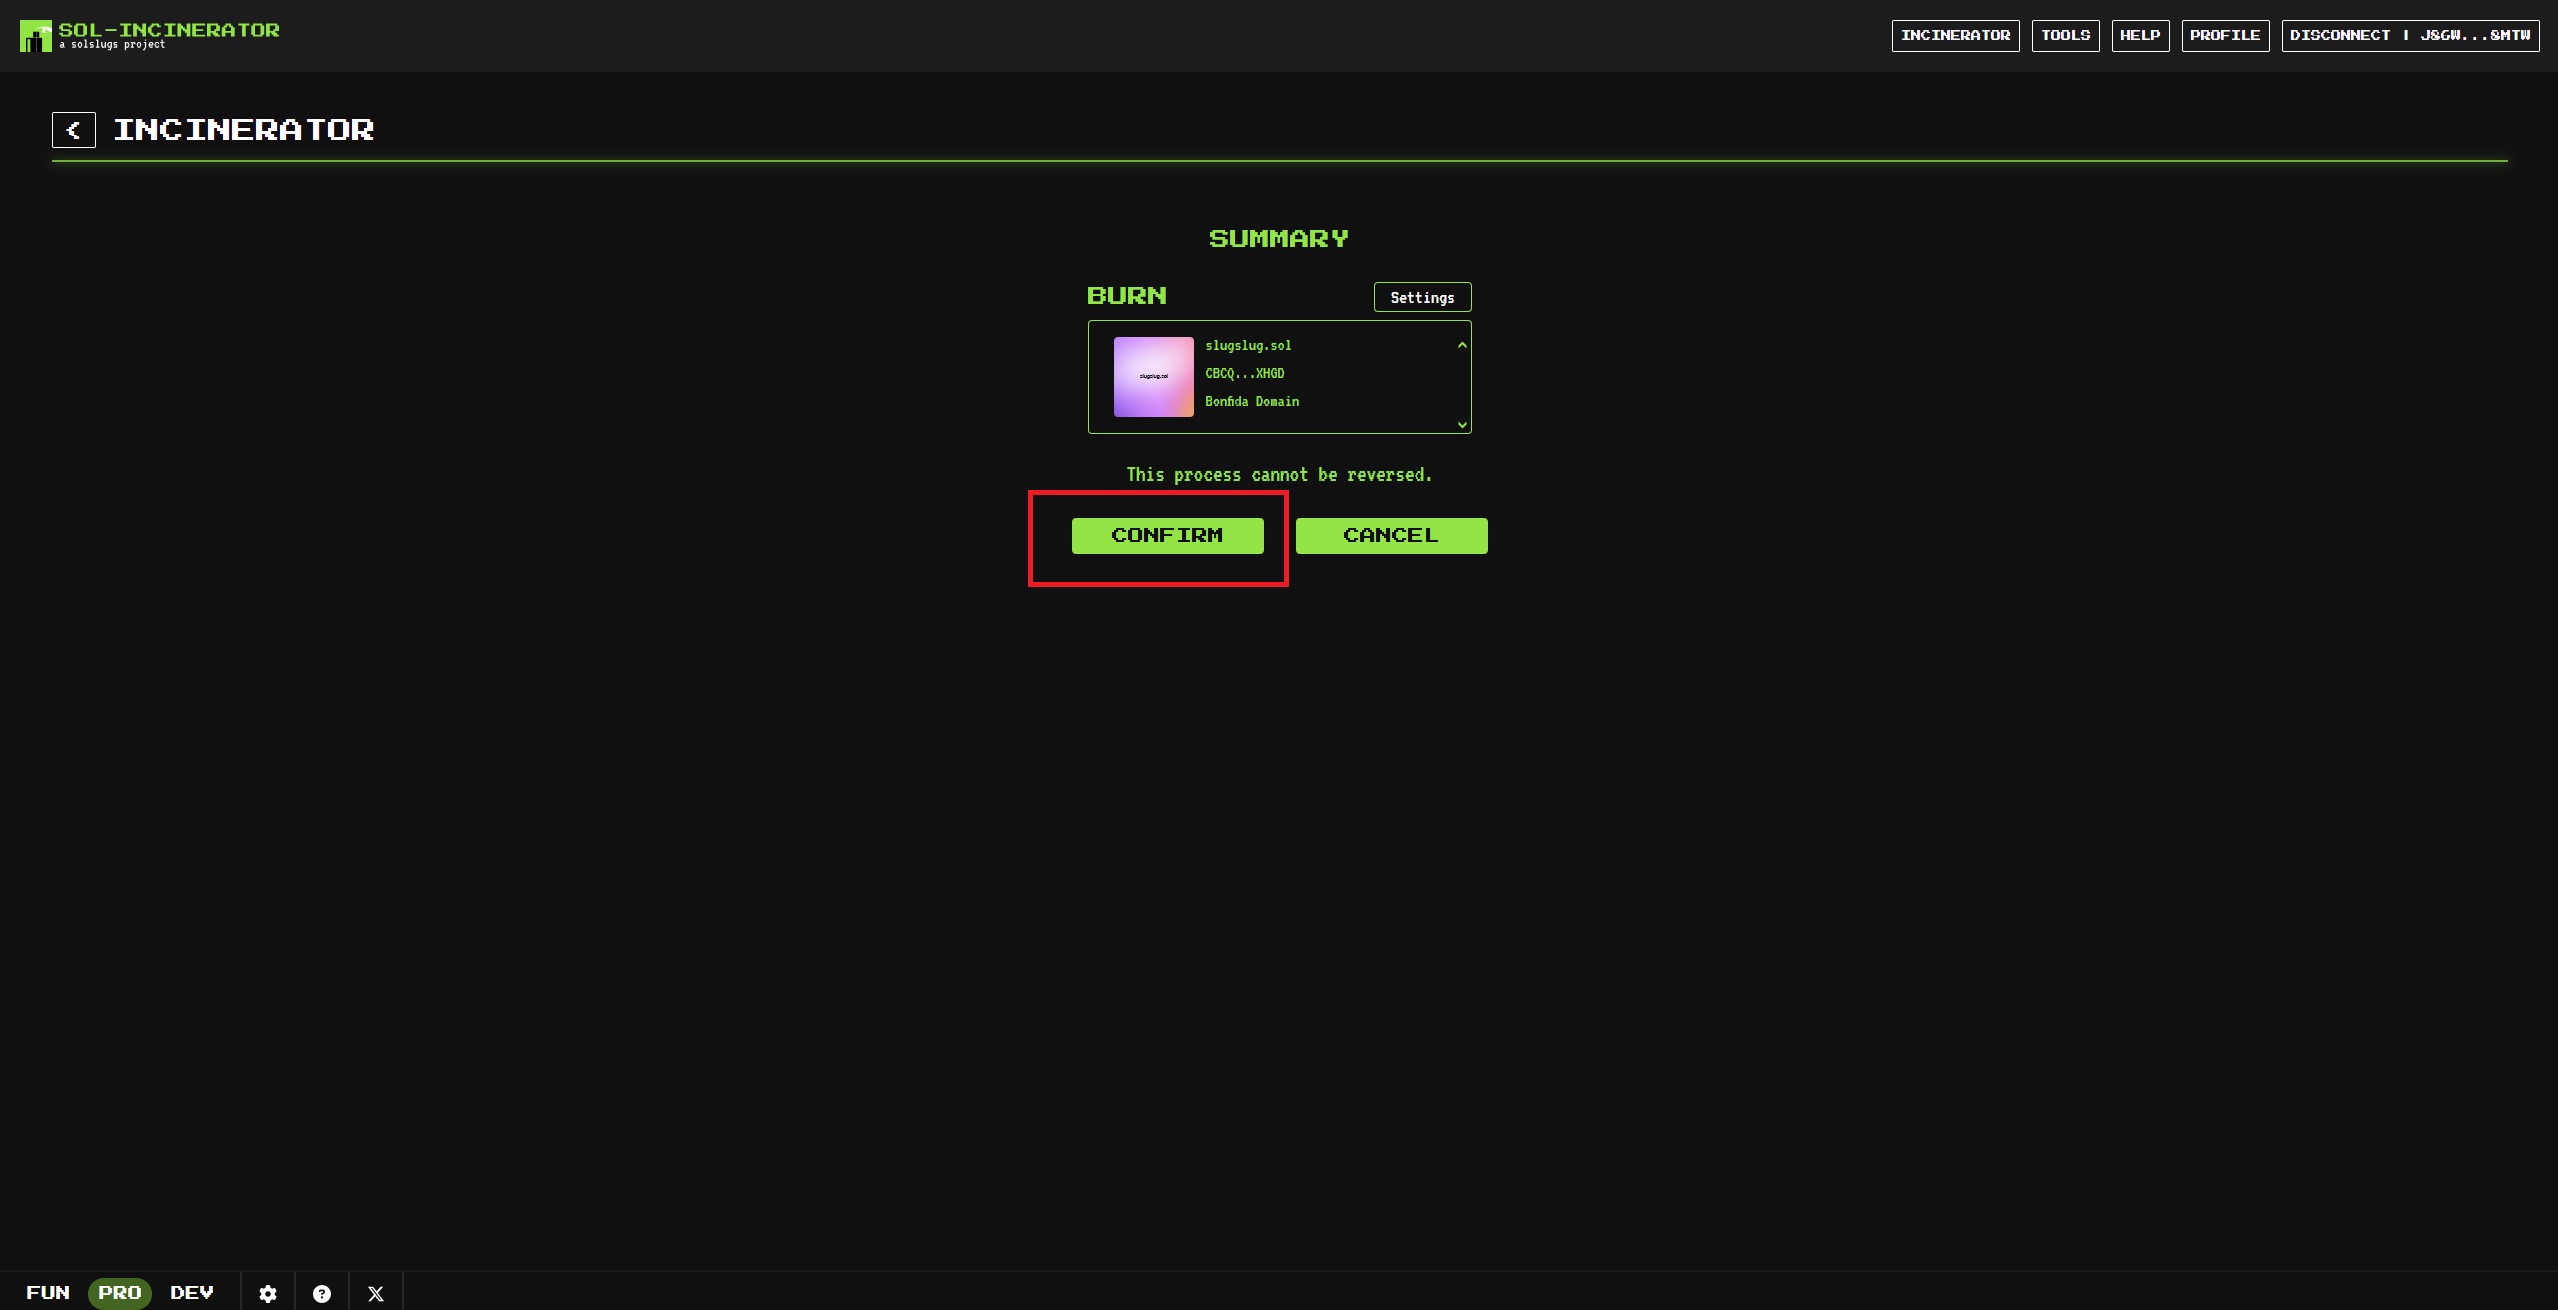2558x1310 pixels.
Task: Open the Help menu item
Action: point(2140,35)
